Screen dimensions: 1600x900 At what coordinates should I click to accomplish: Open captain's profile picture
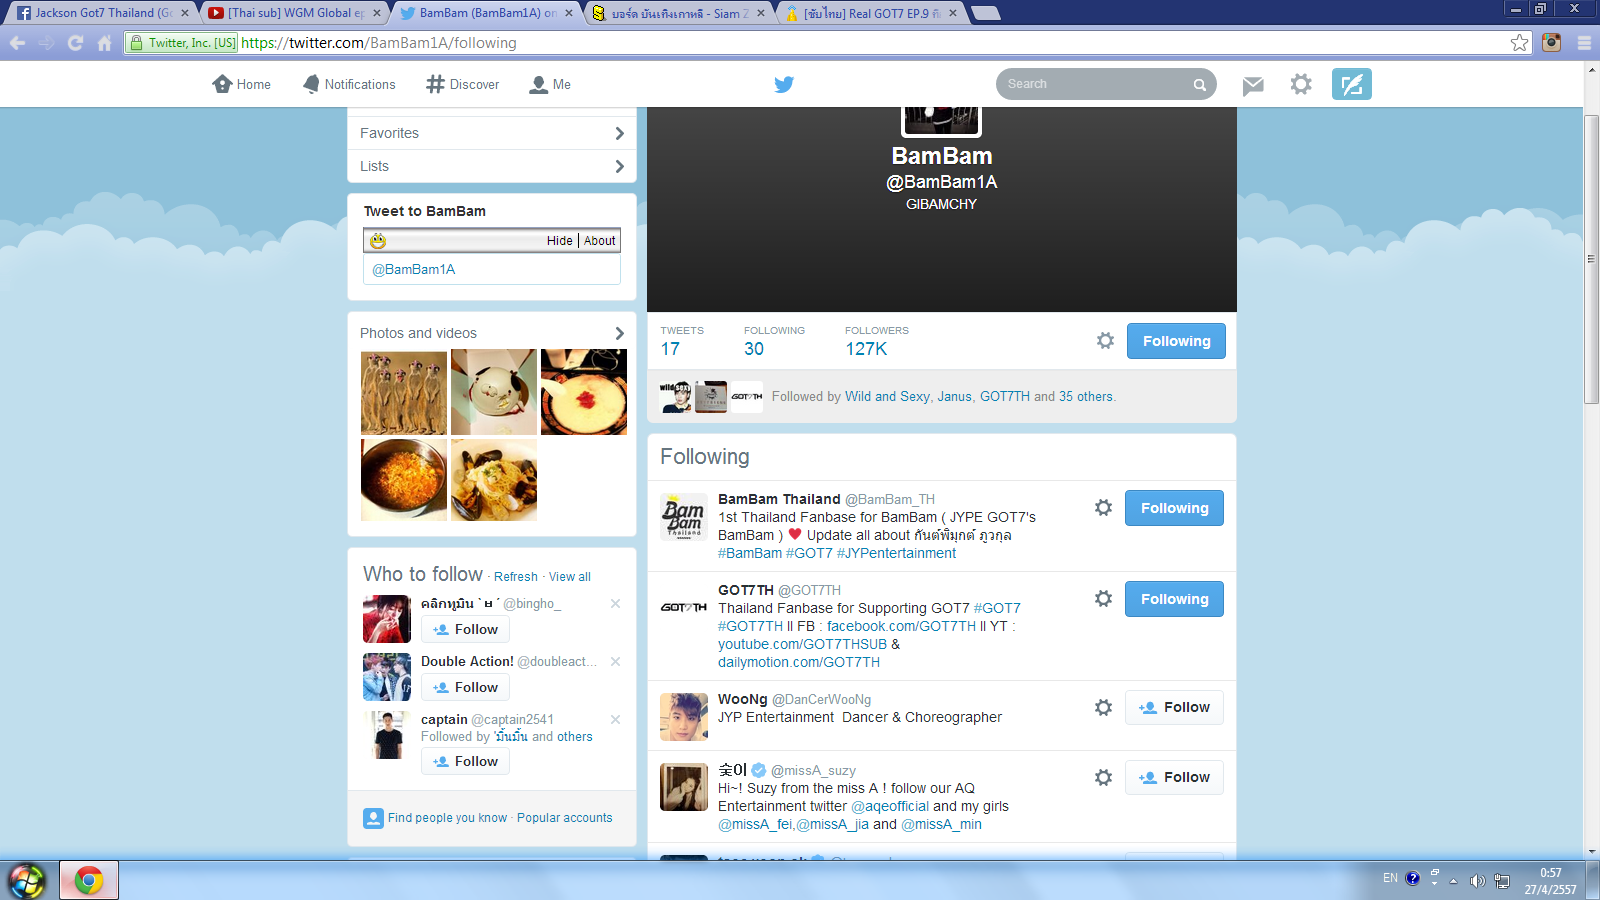pyautogui.click(x=387, y=735)
